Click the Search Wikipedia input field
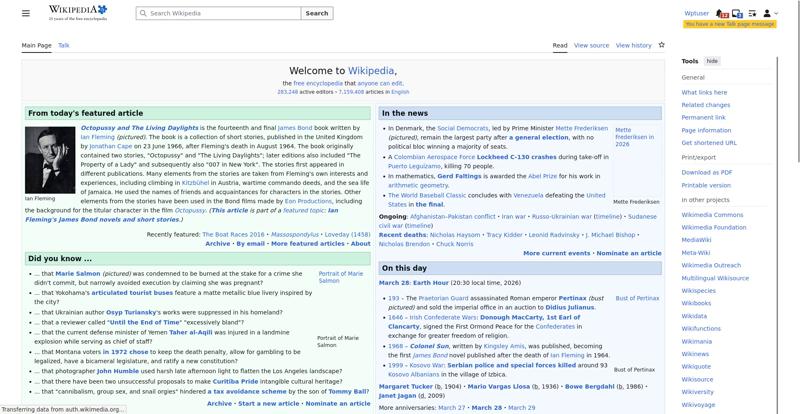Image resolution: width=800 pixels, height=414 pixels. pos(219,13)
